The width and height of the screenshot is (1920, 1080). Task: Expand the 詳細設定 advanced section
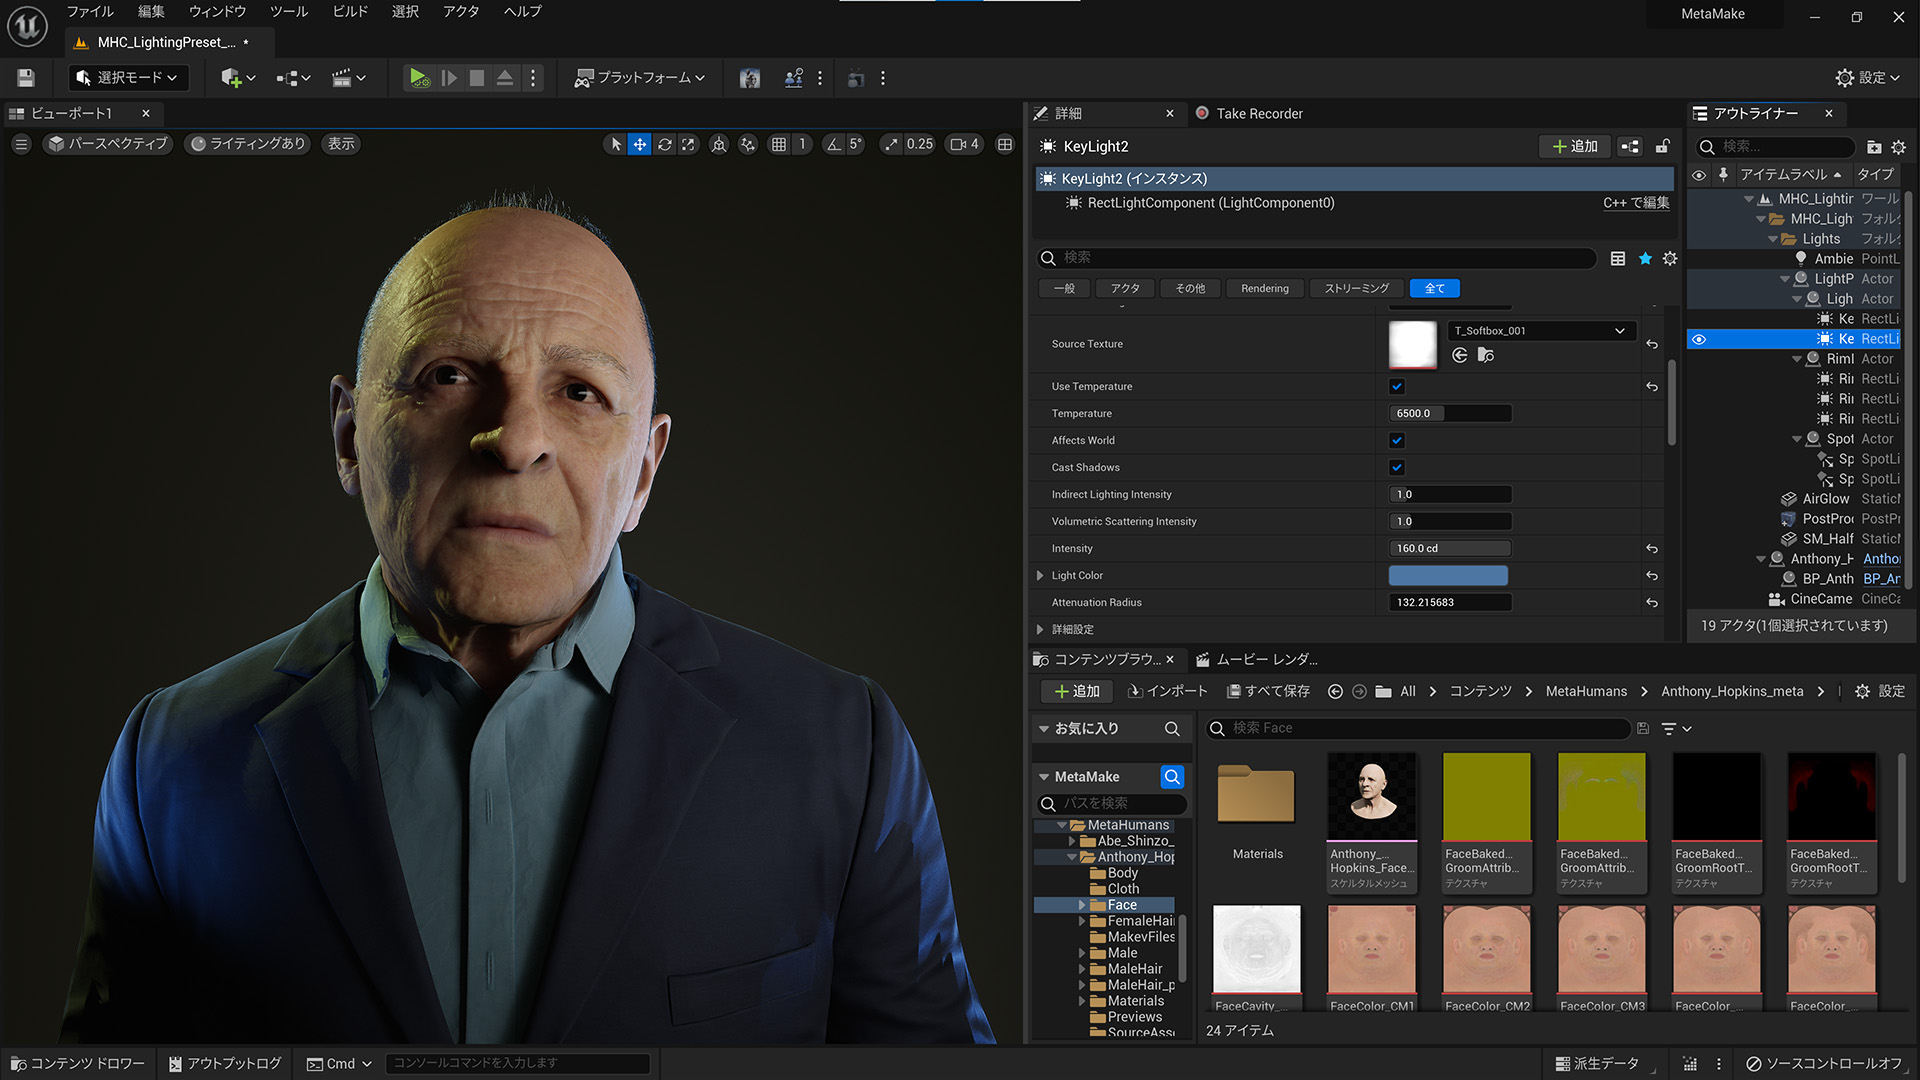click(x=1040, y=629)
